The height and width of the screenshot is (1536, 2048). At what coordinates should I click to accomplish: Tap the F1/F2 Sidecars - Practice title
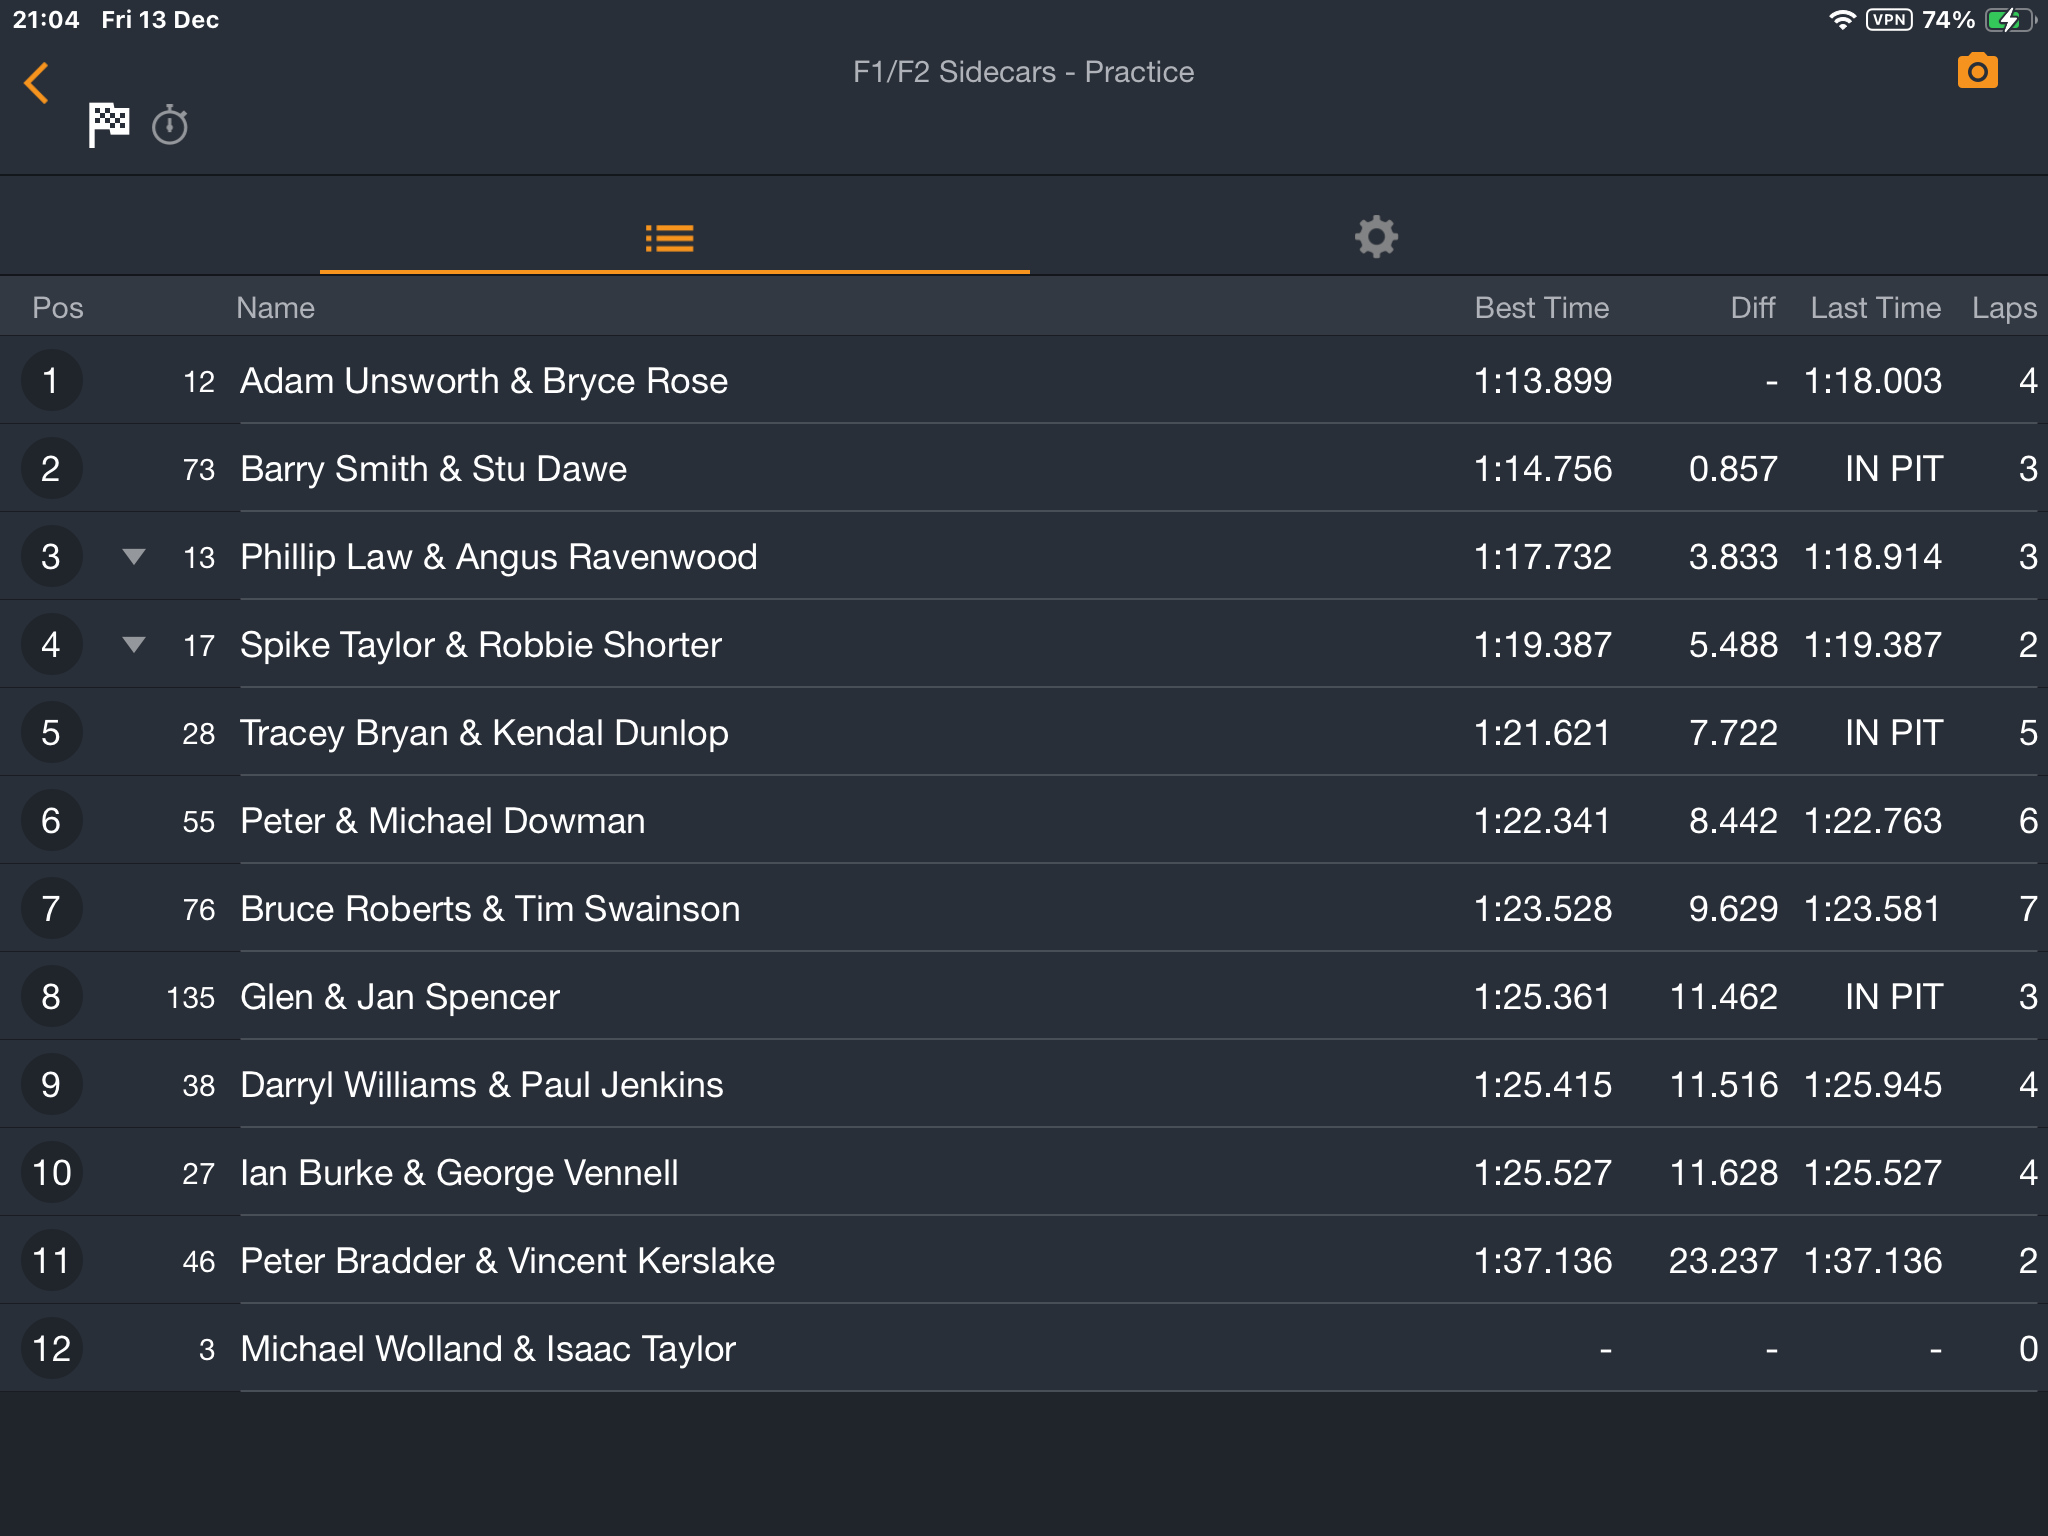point(1023,72)
